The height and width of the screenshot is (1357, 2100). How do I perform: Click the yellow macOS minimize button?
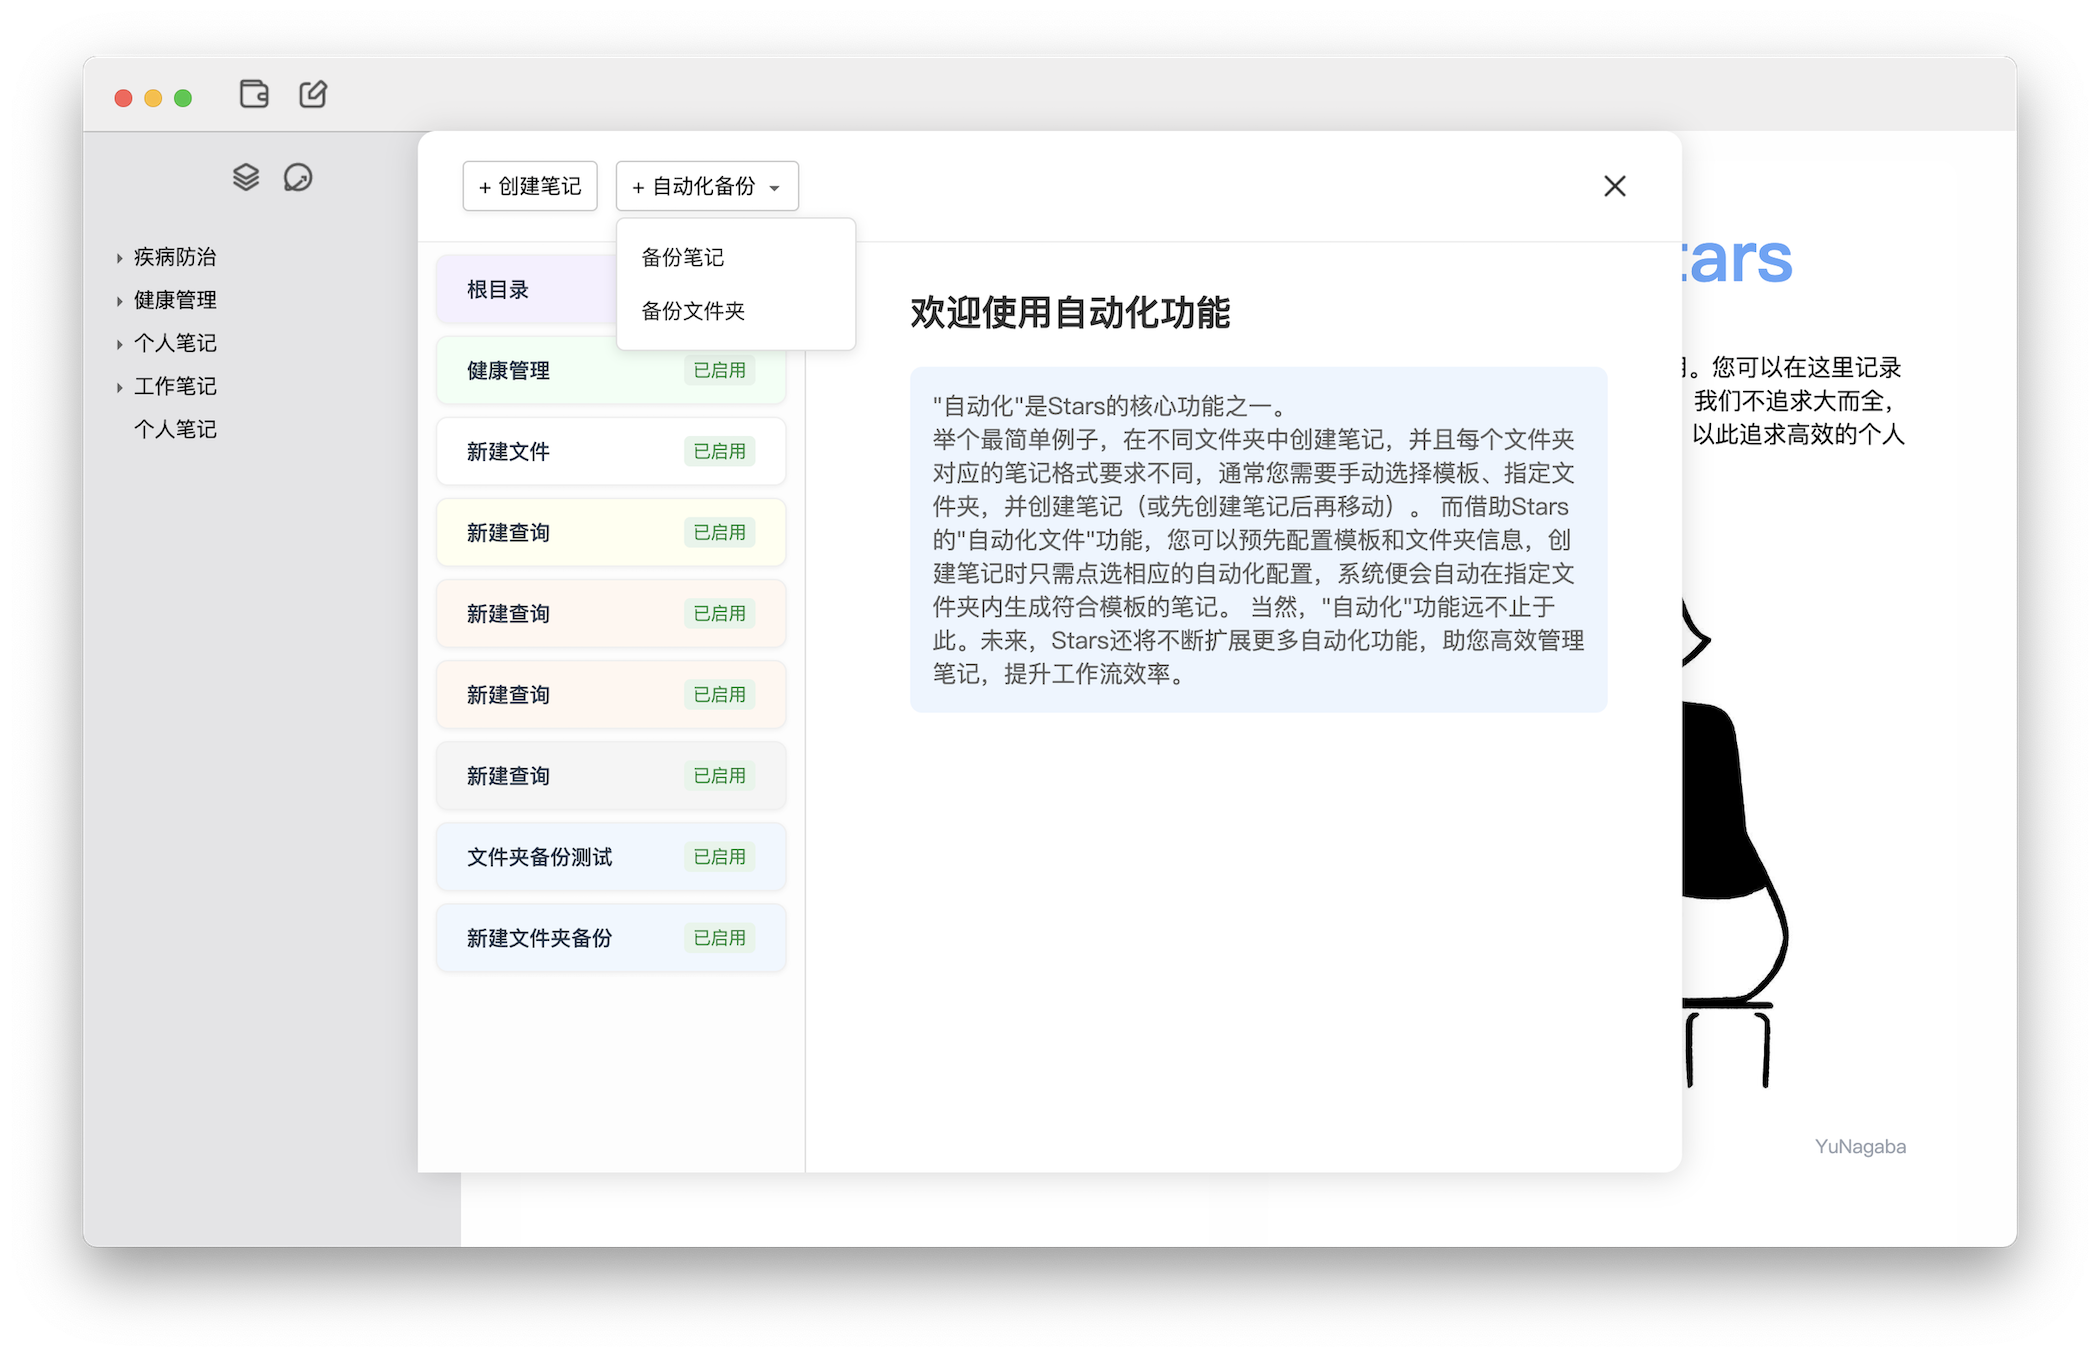pyautogui.click(x=153, y=98)
